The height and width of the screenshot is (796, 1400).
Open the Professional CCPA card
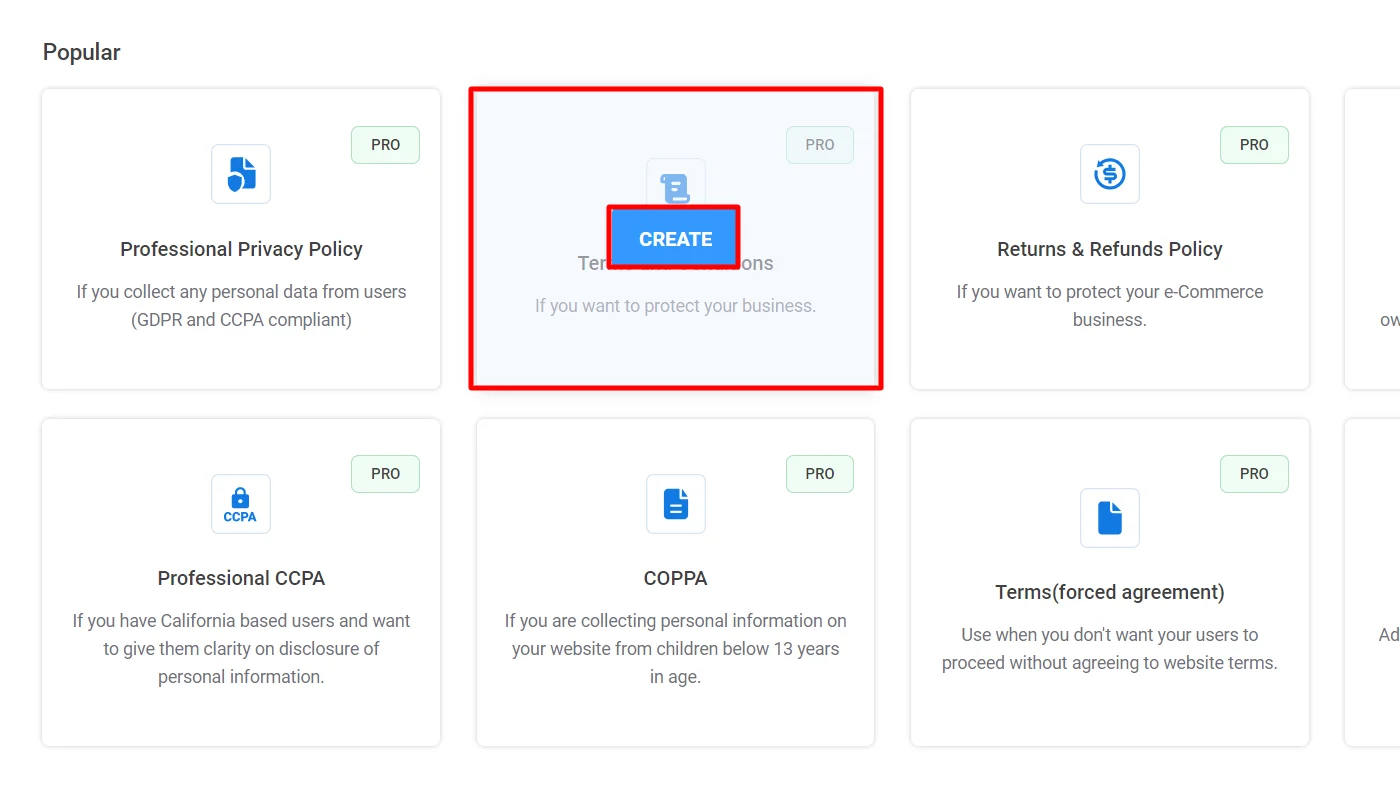pos(240,580)
